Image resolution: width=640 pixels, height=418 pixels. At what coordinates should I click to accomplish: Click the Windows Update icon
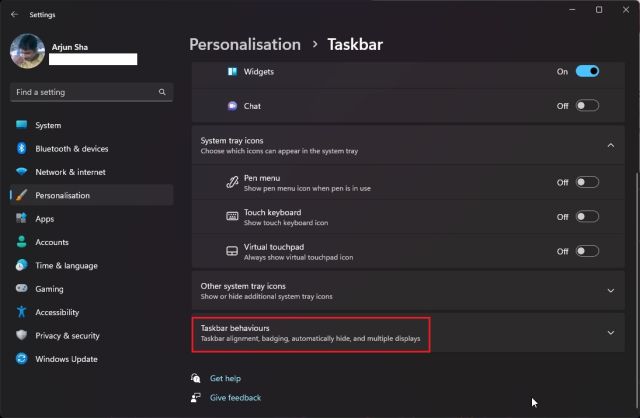pyautogui.click(x=21, y=359)
